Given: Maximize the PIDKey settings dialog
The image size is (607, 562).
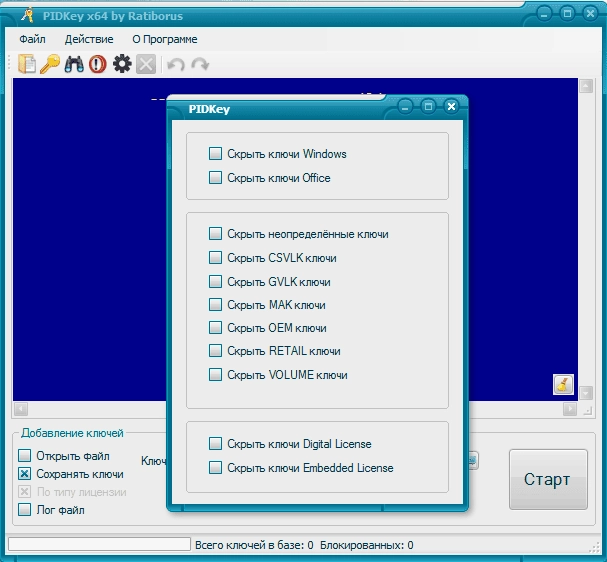Looking at the screenshot, I should pyautogui.click(x=428, y=106).
